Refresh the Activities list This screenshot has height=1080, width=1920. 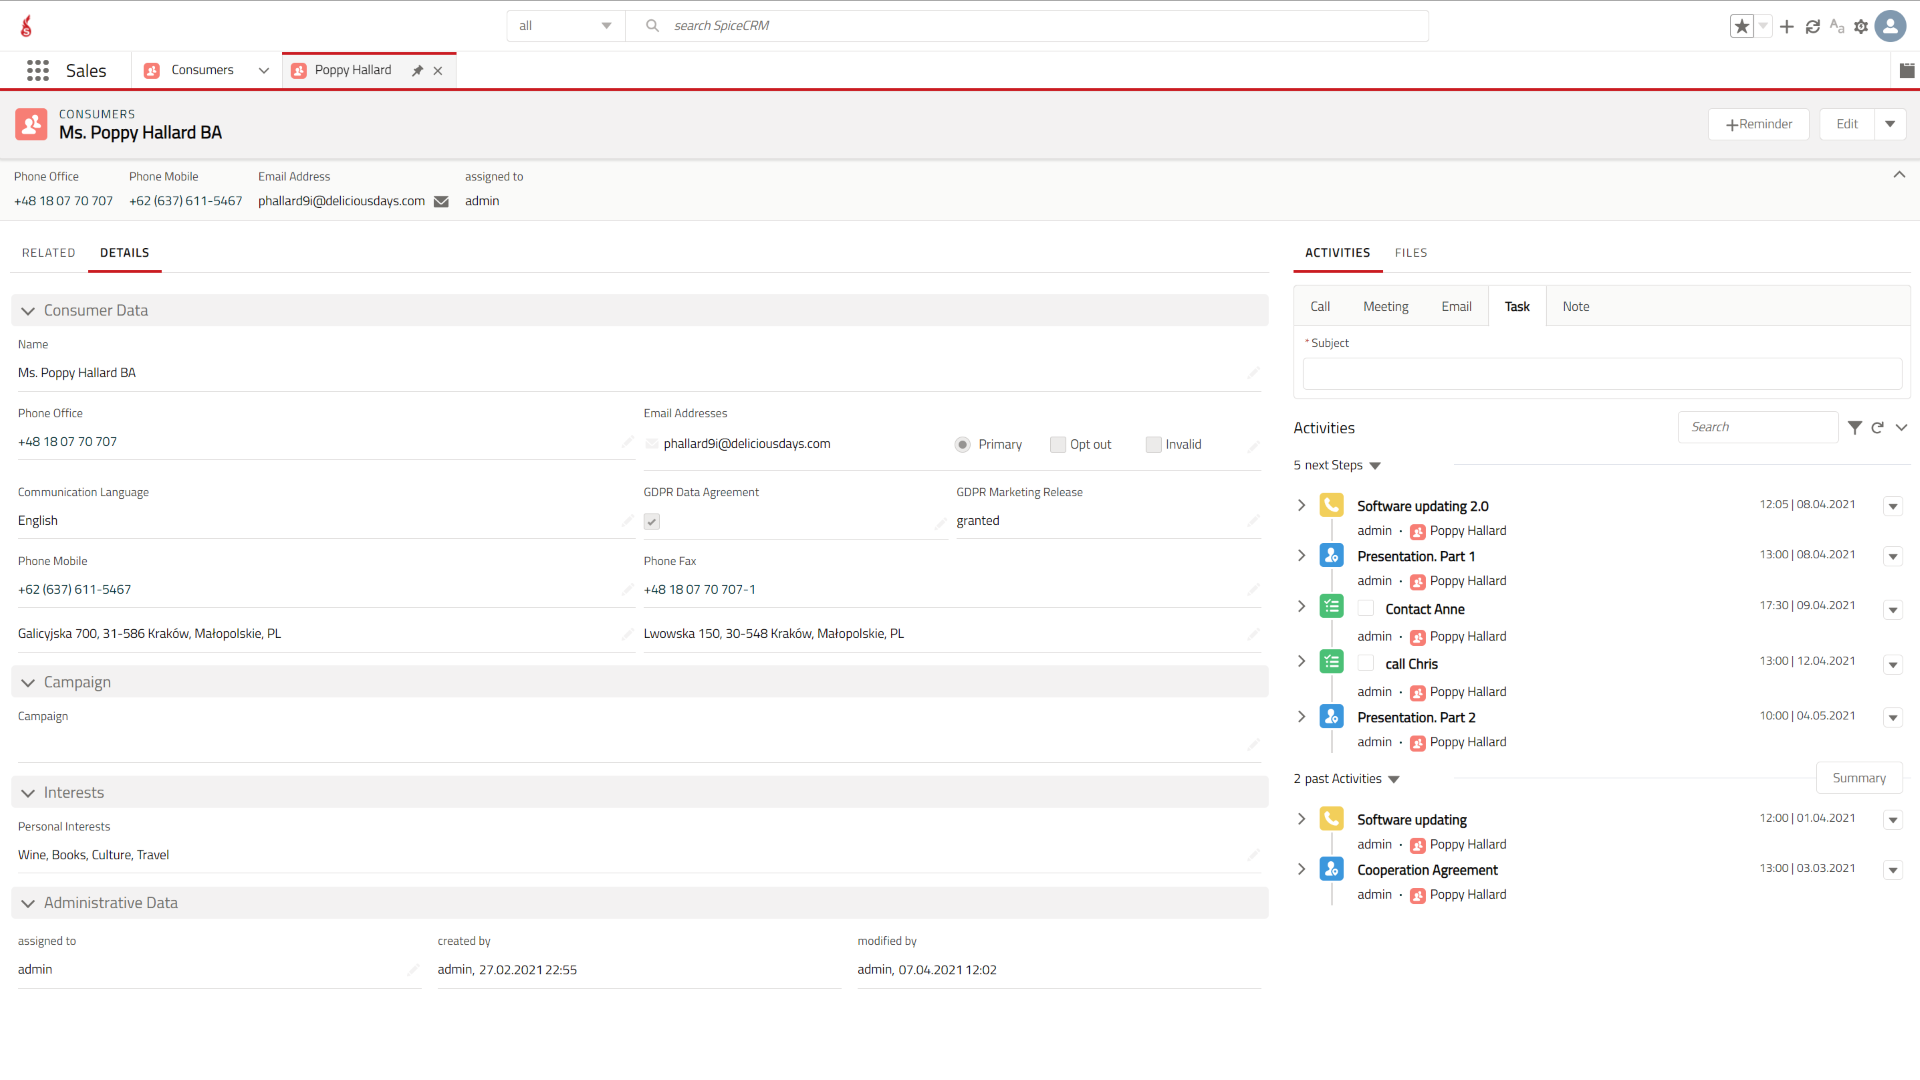(x=1878, y=427)
